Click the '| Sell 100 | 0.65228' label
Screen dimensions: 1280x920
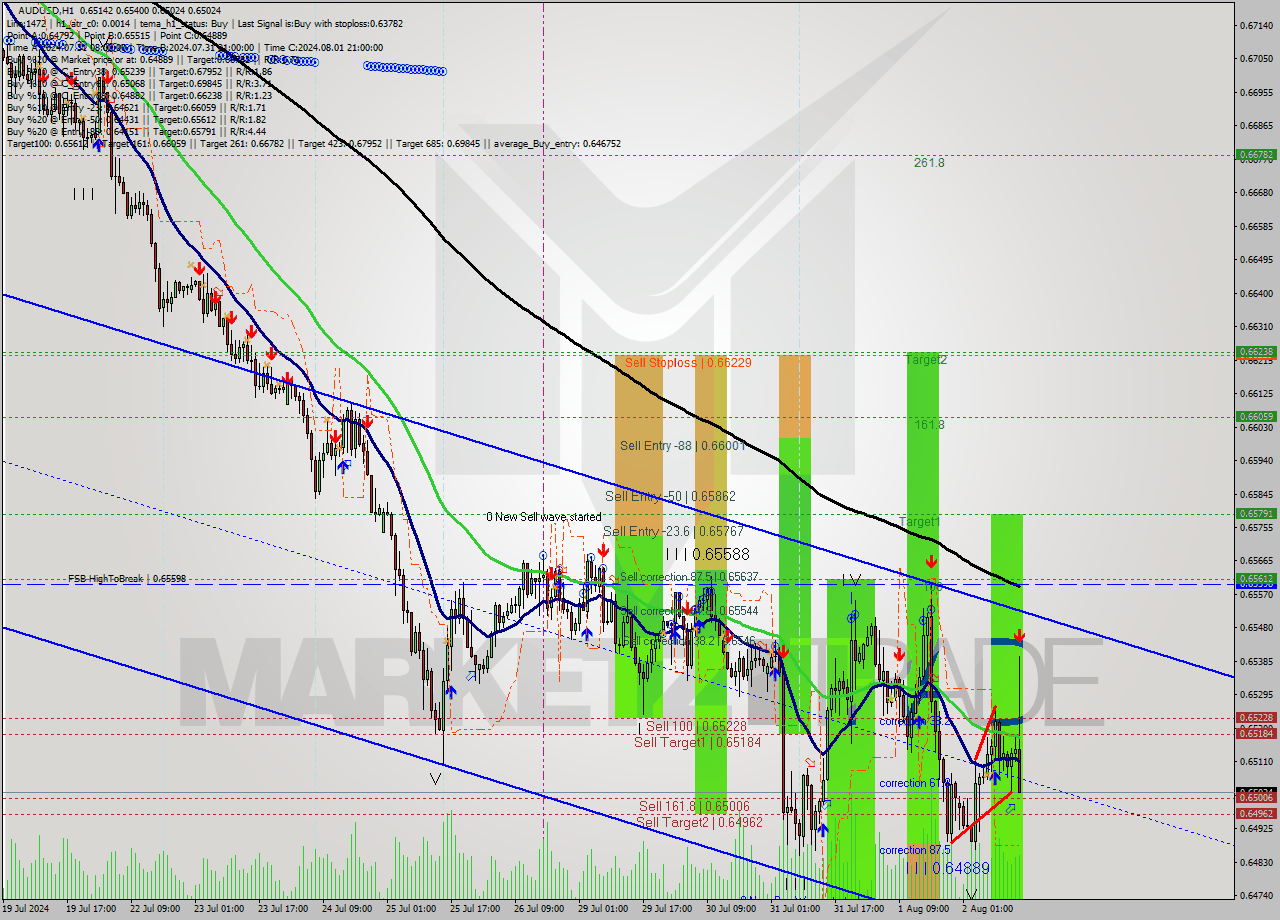click(692, 726)
